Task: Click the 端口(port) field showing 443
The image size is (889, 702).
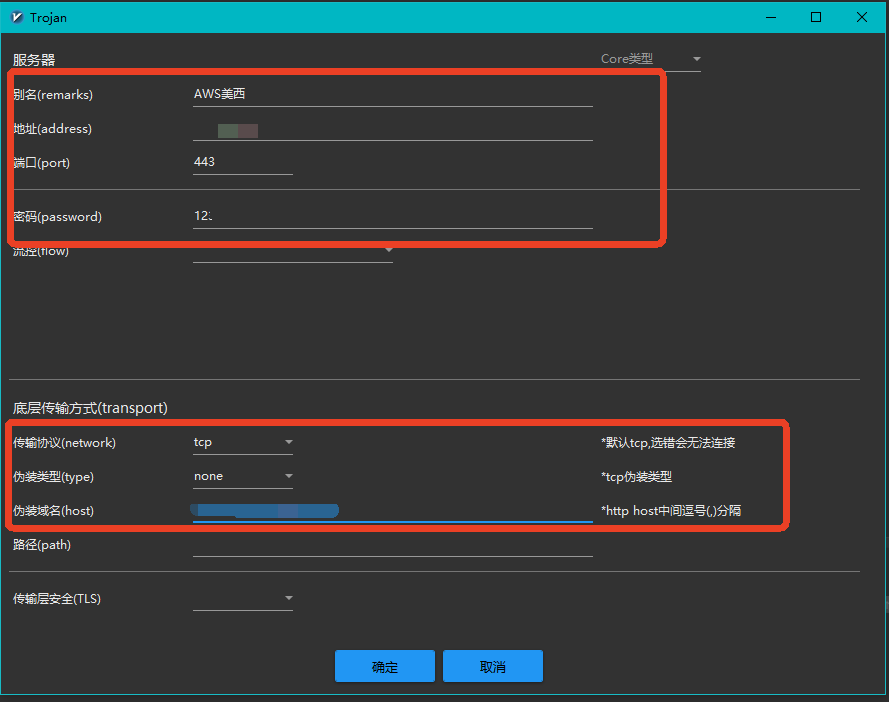Action: (242, 162)
